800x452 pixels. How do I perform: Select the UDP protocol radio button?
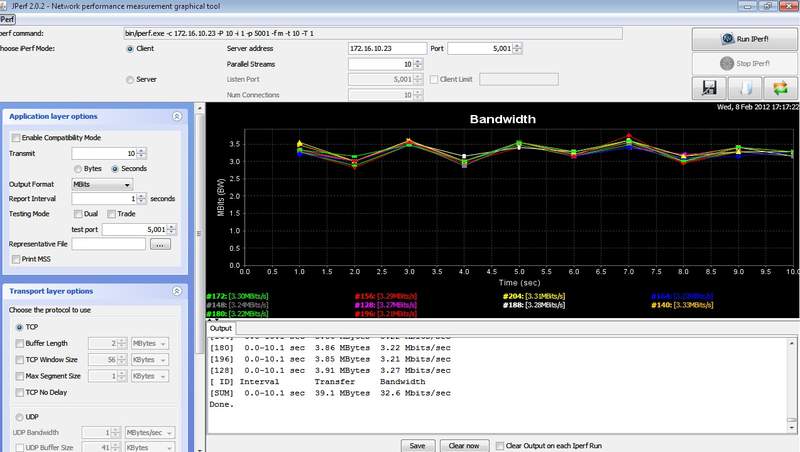tap(20, 417)
